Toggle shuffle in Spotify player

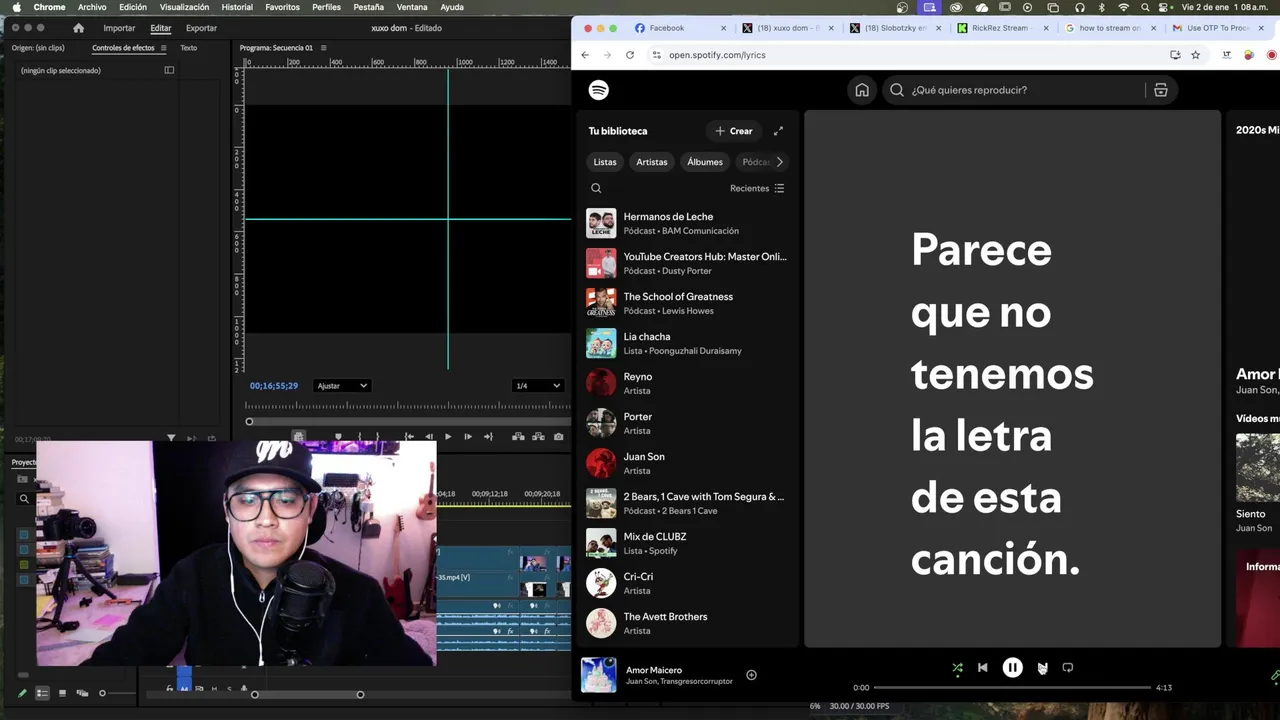(x=957, y=667)
